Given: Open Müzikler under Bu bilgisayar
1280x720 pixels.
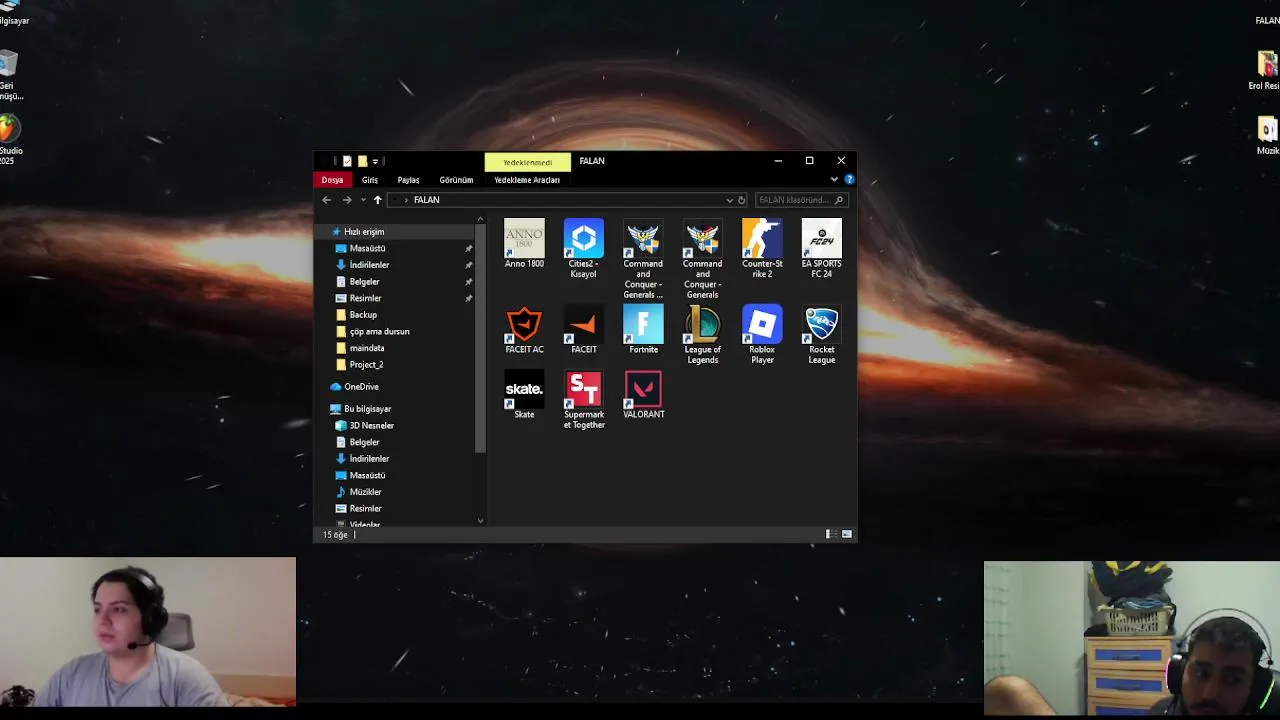Looking at the screenshot, I should tap(365, 492).
